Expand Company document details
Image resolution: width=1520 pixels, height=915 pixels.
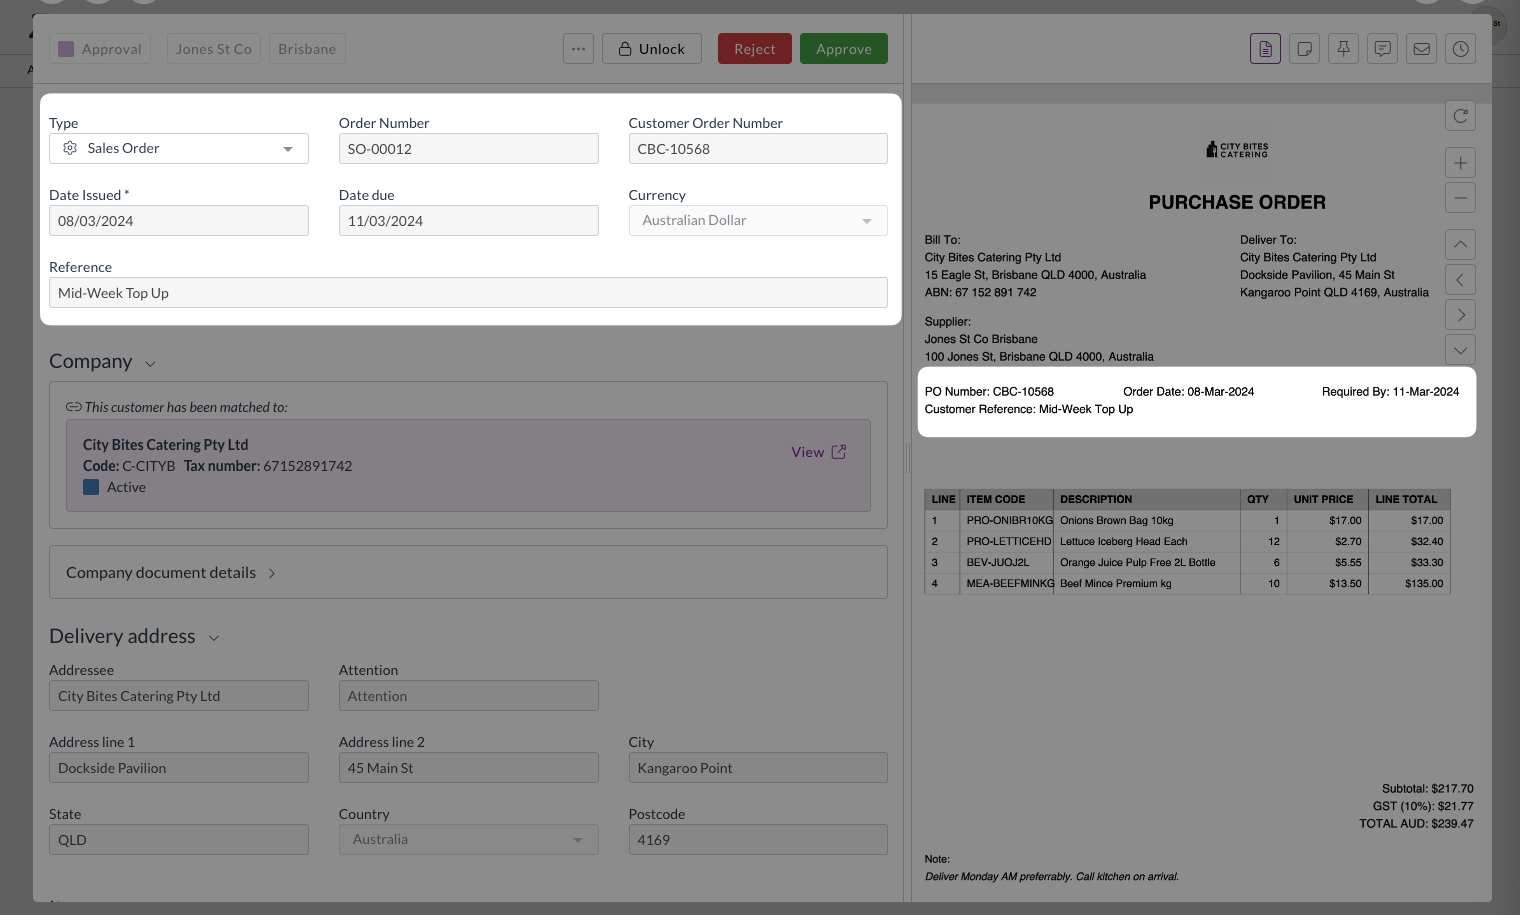[468, 572]
